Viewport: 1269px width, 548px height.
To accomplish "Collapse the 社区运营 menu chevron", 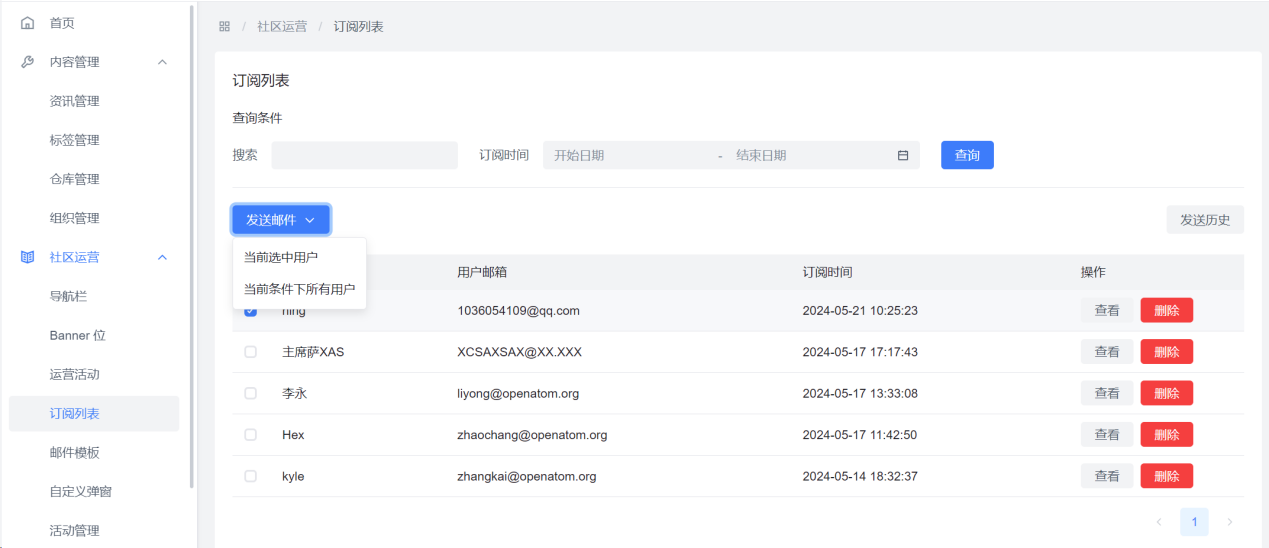I will (x=162, y=257).
